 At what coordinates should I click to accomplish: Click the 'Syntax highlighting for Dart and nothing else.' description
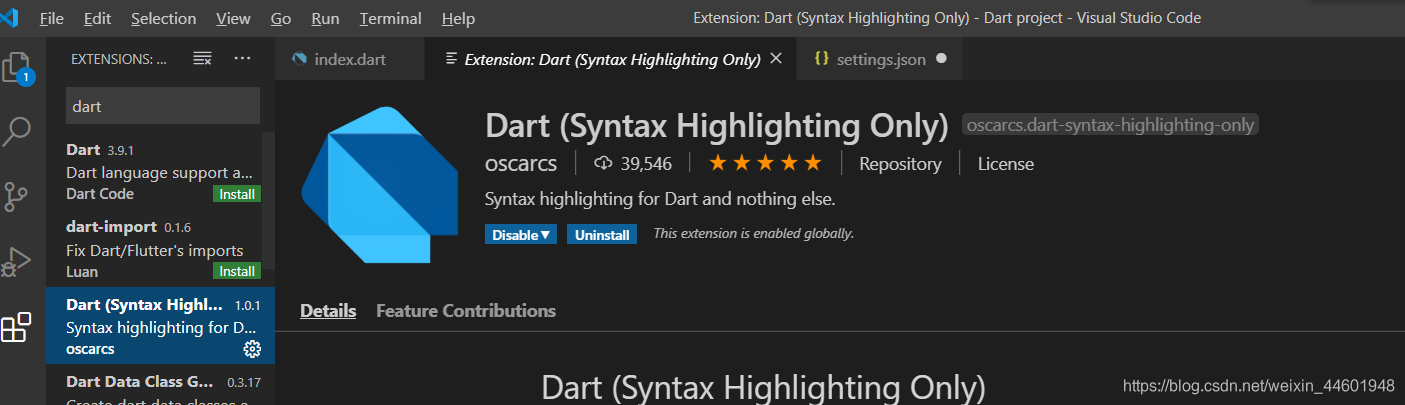[x=660, y=199]
